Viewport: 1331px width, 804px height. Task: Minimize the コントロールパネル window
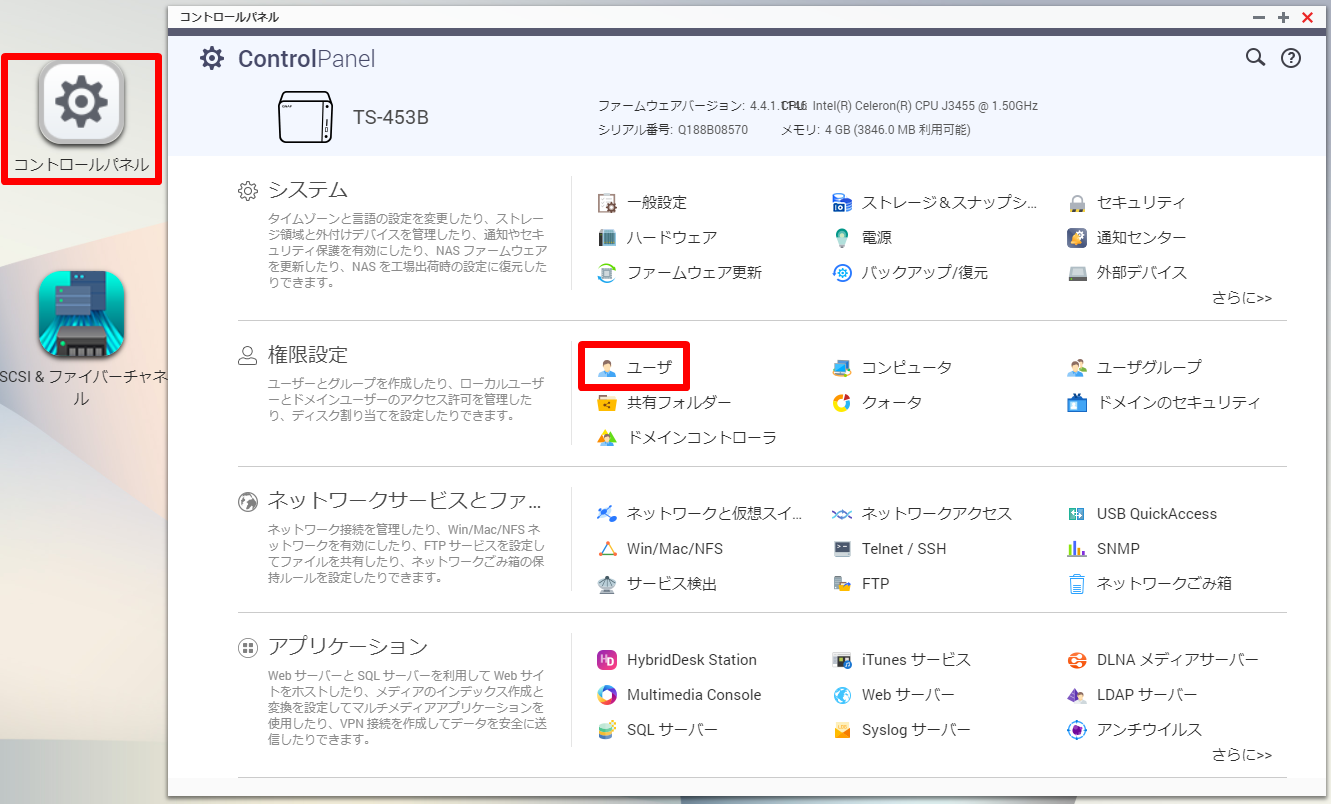1260,17
